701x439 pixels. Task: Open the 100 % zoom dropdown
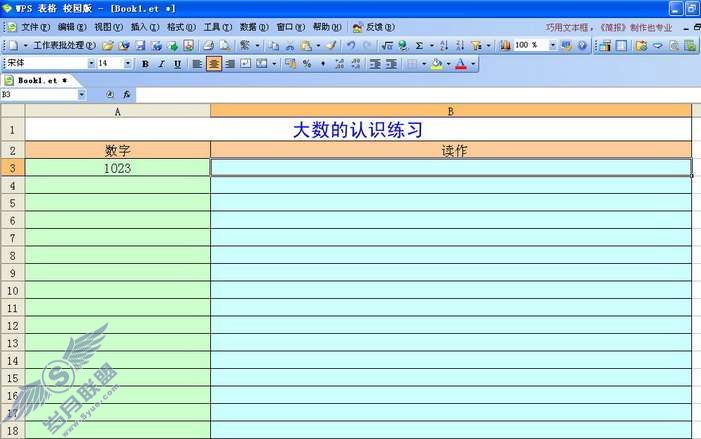pos(553,45)
